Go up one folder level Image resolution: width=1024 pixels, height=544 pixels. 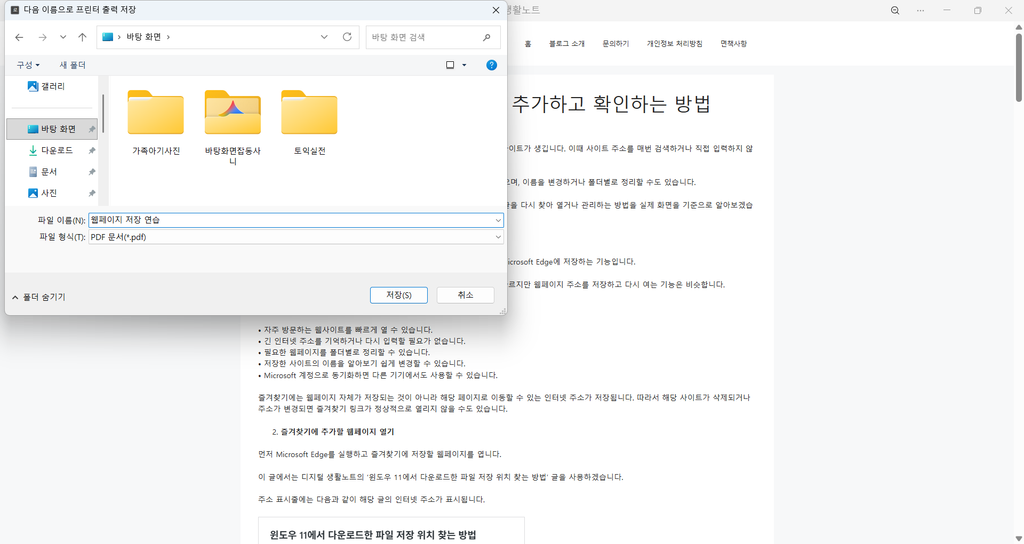(x=82, y=37)
